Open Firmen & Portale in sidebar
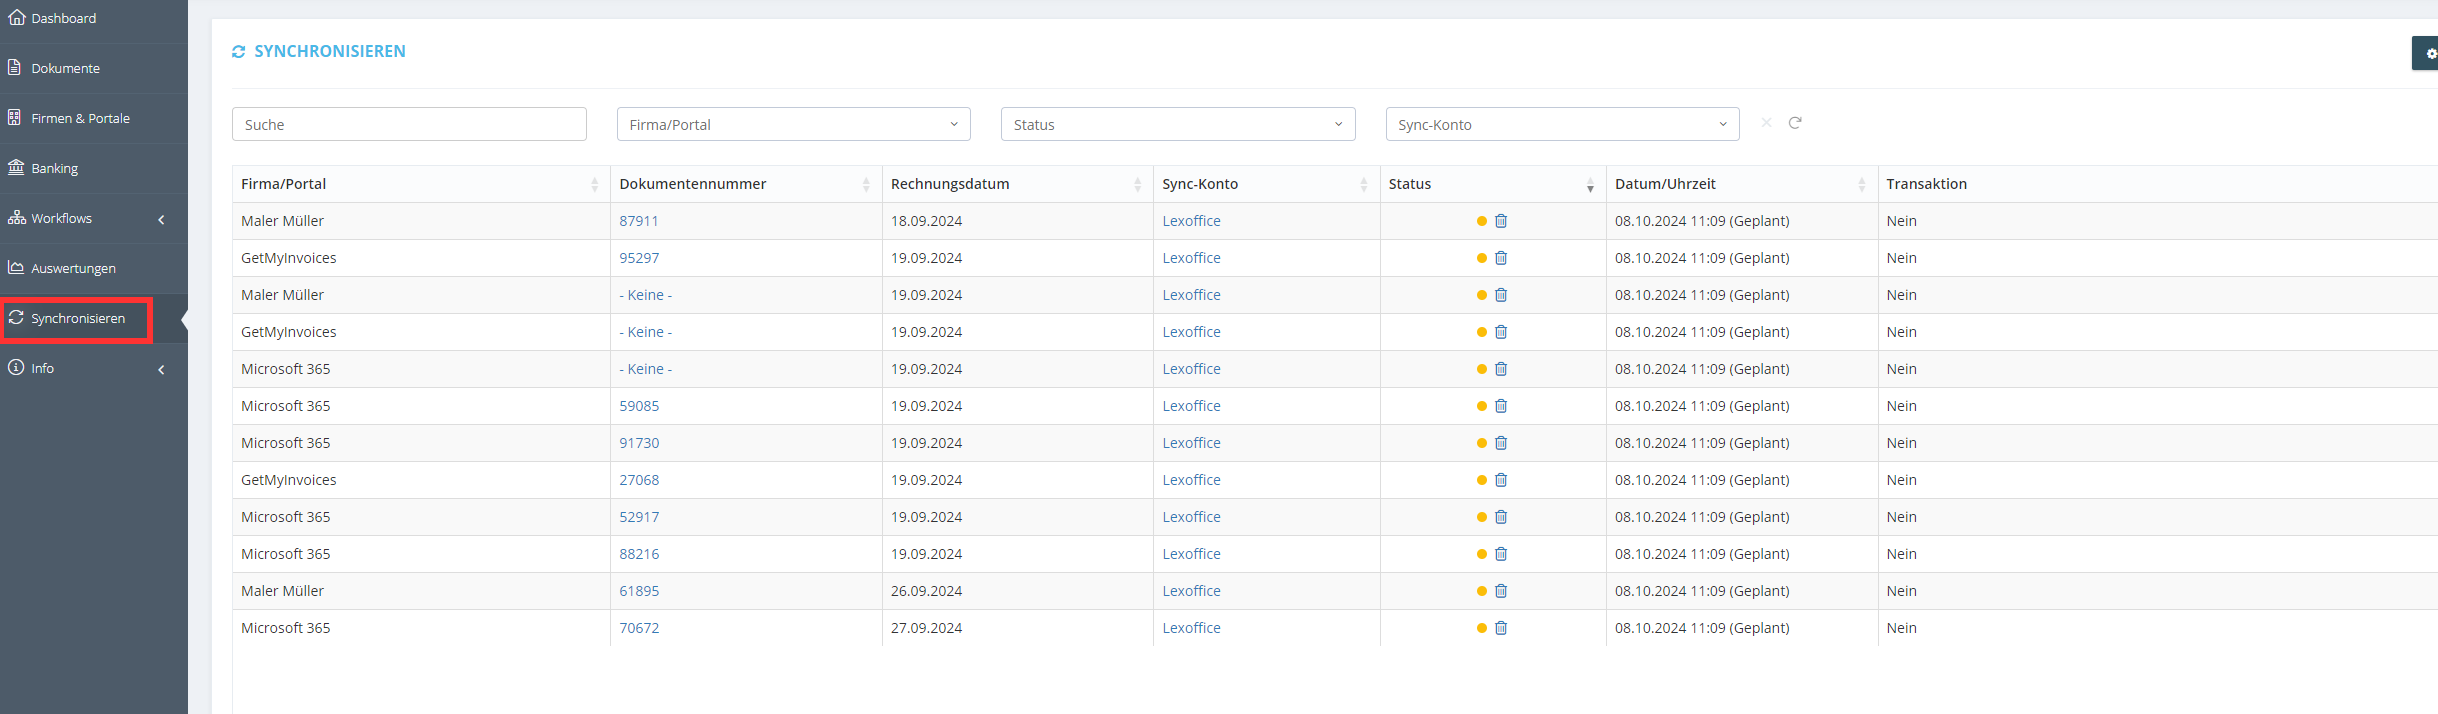Screen dimensions: 2438x714 (x=94, y=118)
